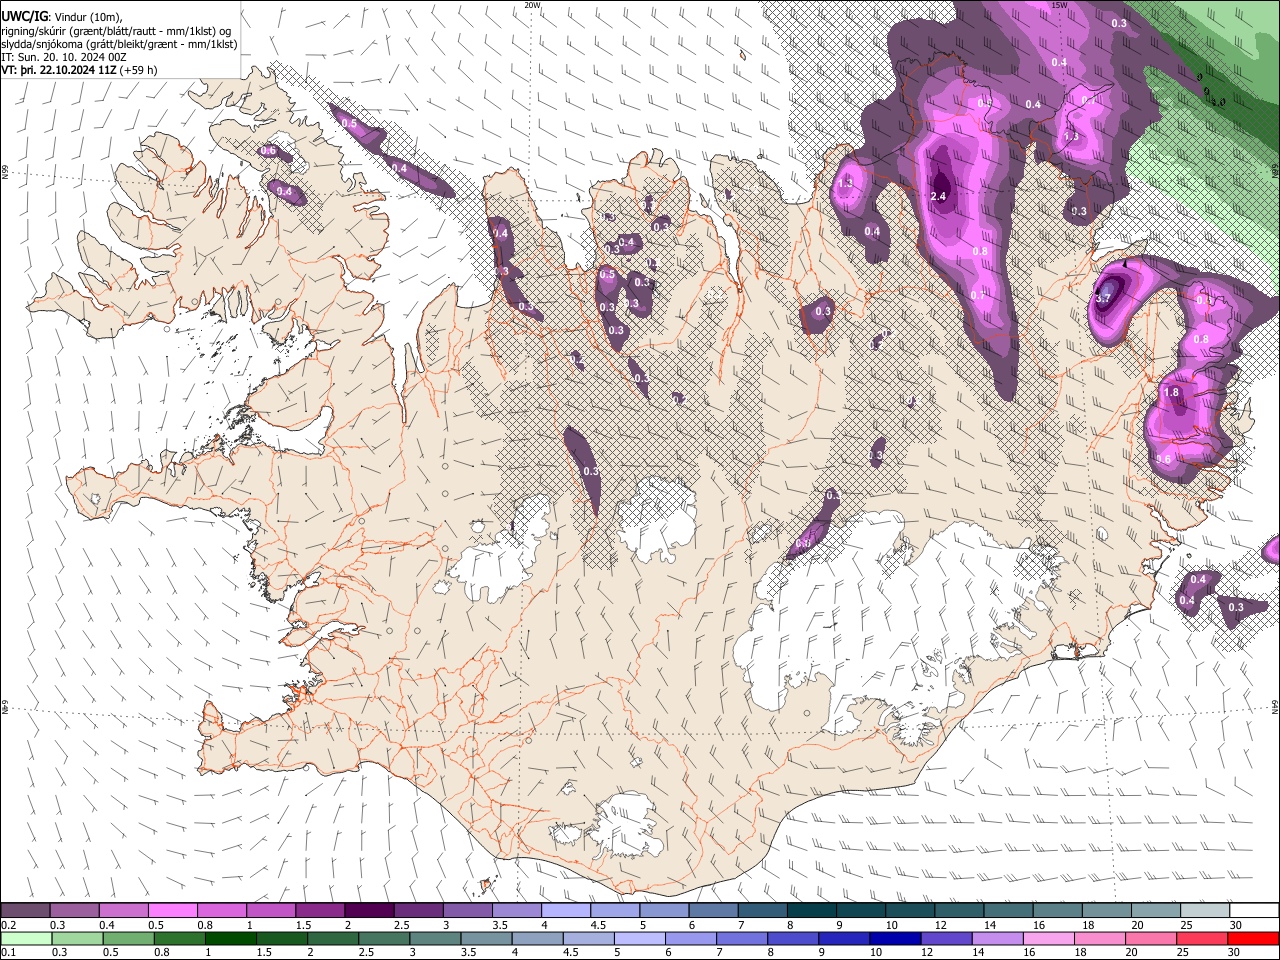Select the pale green bottom-row swatch at 0.1
Viewport: 1280px width, 960px height.
[26, 939]
